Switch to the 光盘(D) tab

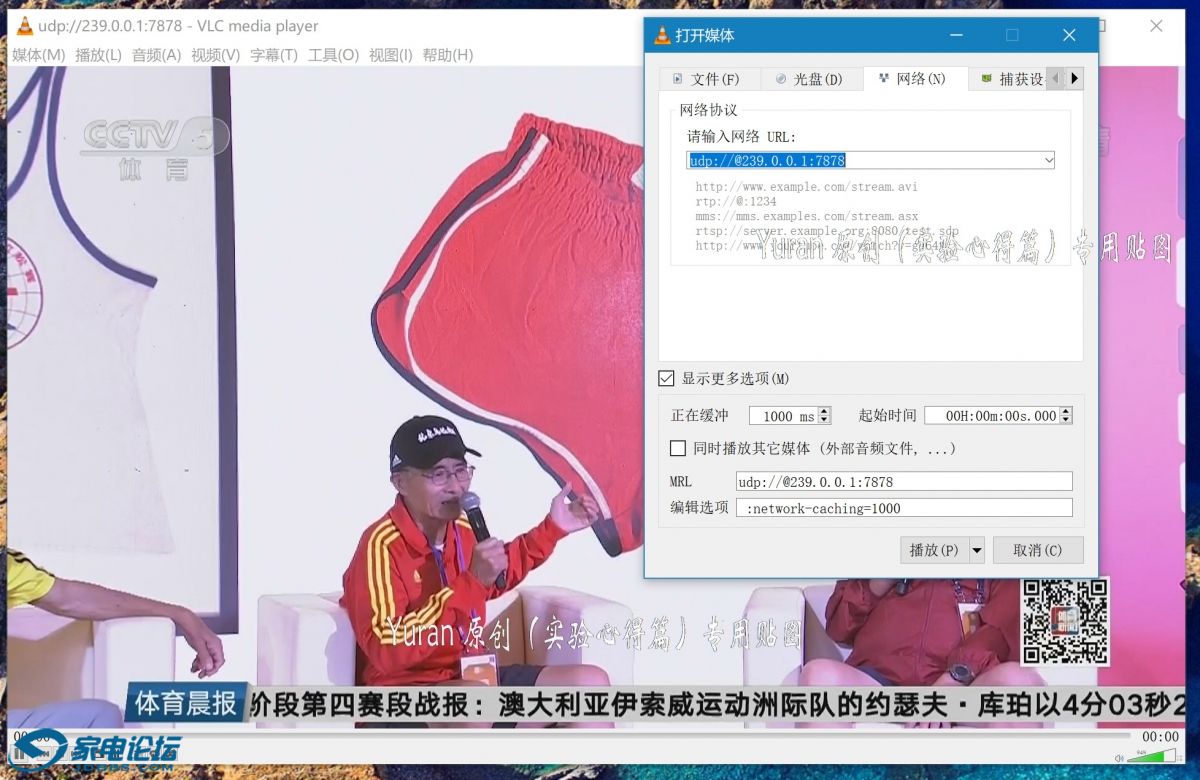(x=812, y=79)
